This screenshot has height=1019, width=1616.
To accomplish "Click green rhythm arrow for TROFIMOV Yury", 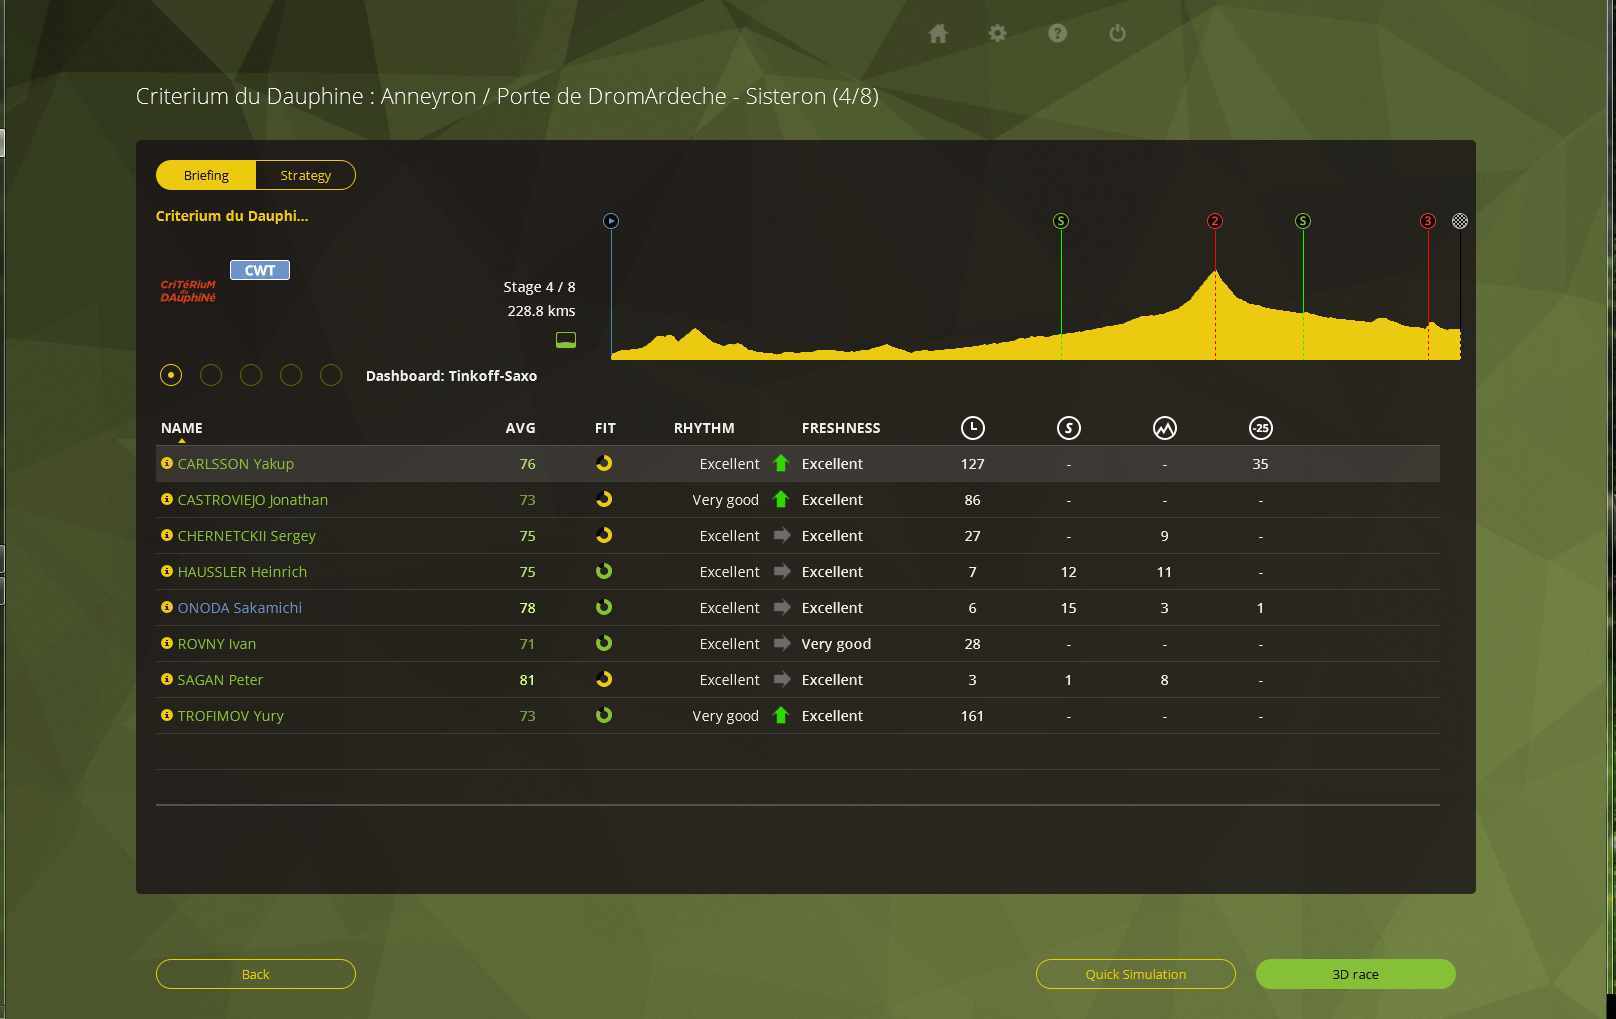I will pyautogui.click(x=781, y=715).
